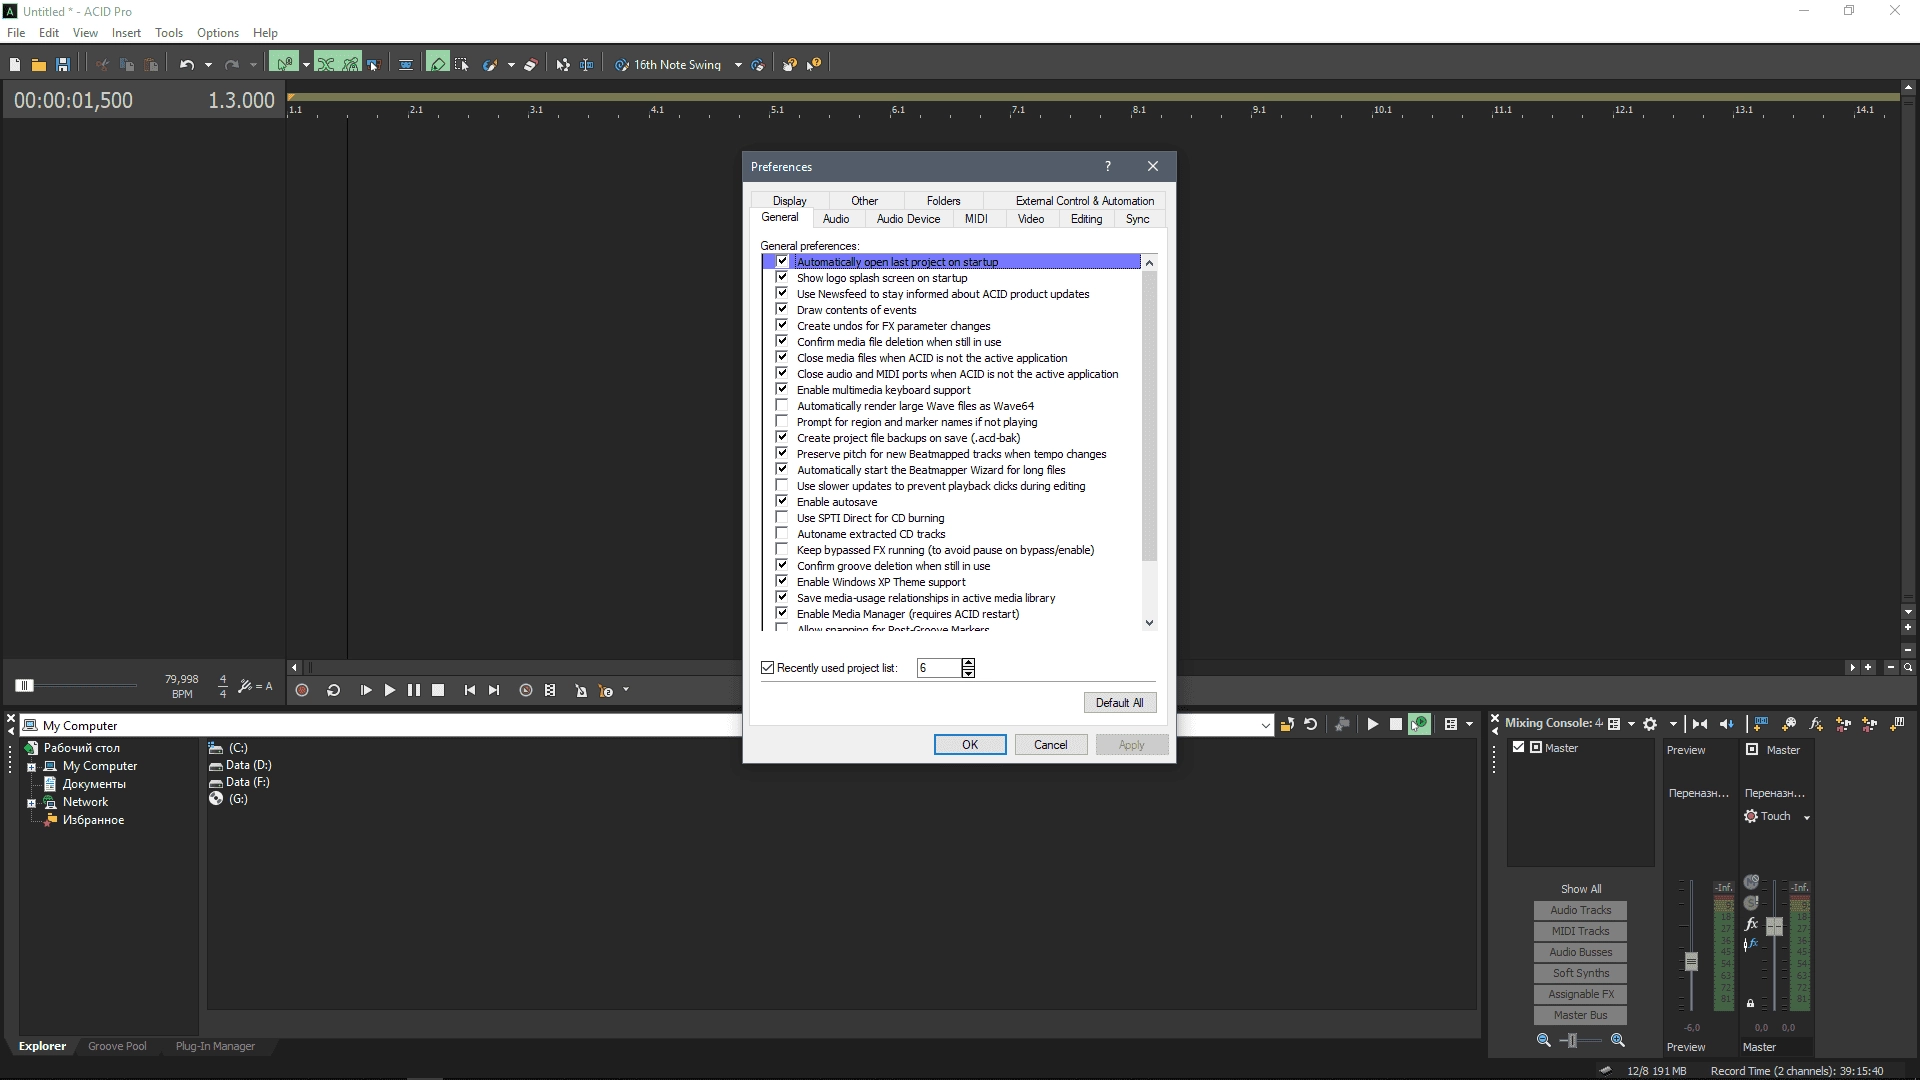1920x1080 pixels.
Task: Open Explorer address path dropdown
Action: pyautogui.click(x=1265, y=726)
